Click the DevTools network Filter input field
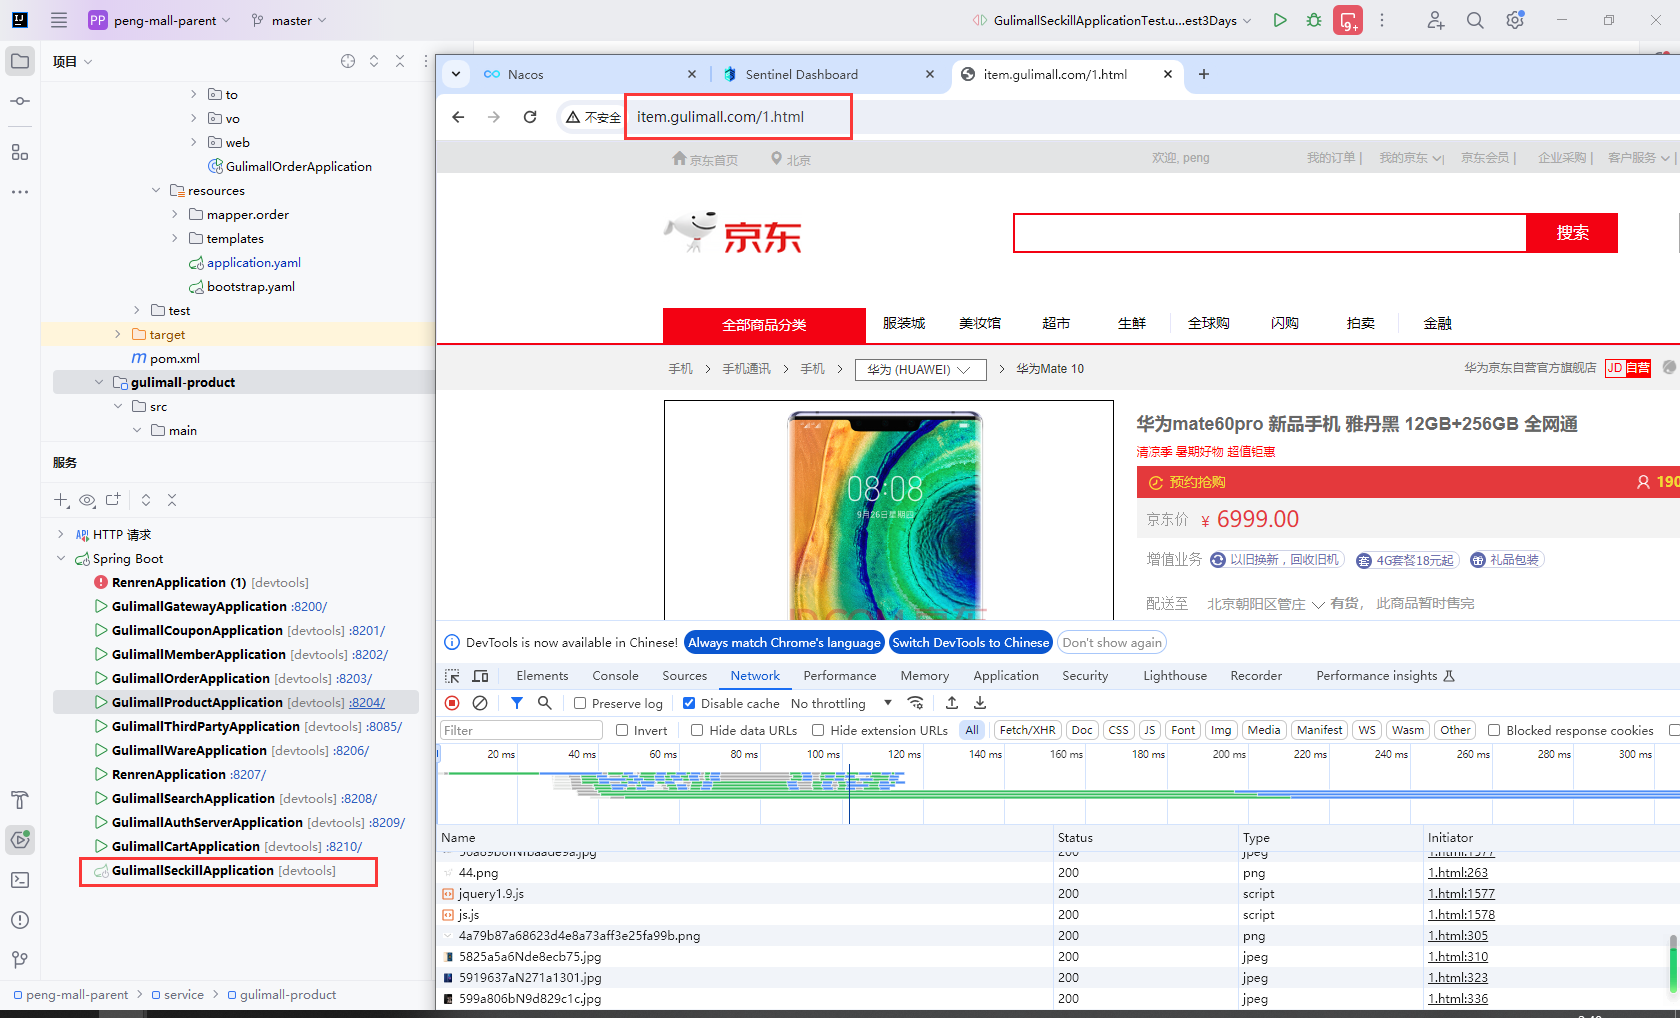 pos(521,730)
